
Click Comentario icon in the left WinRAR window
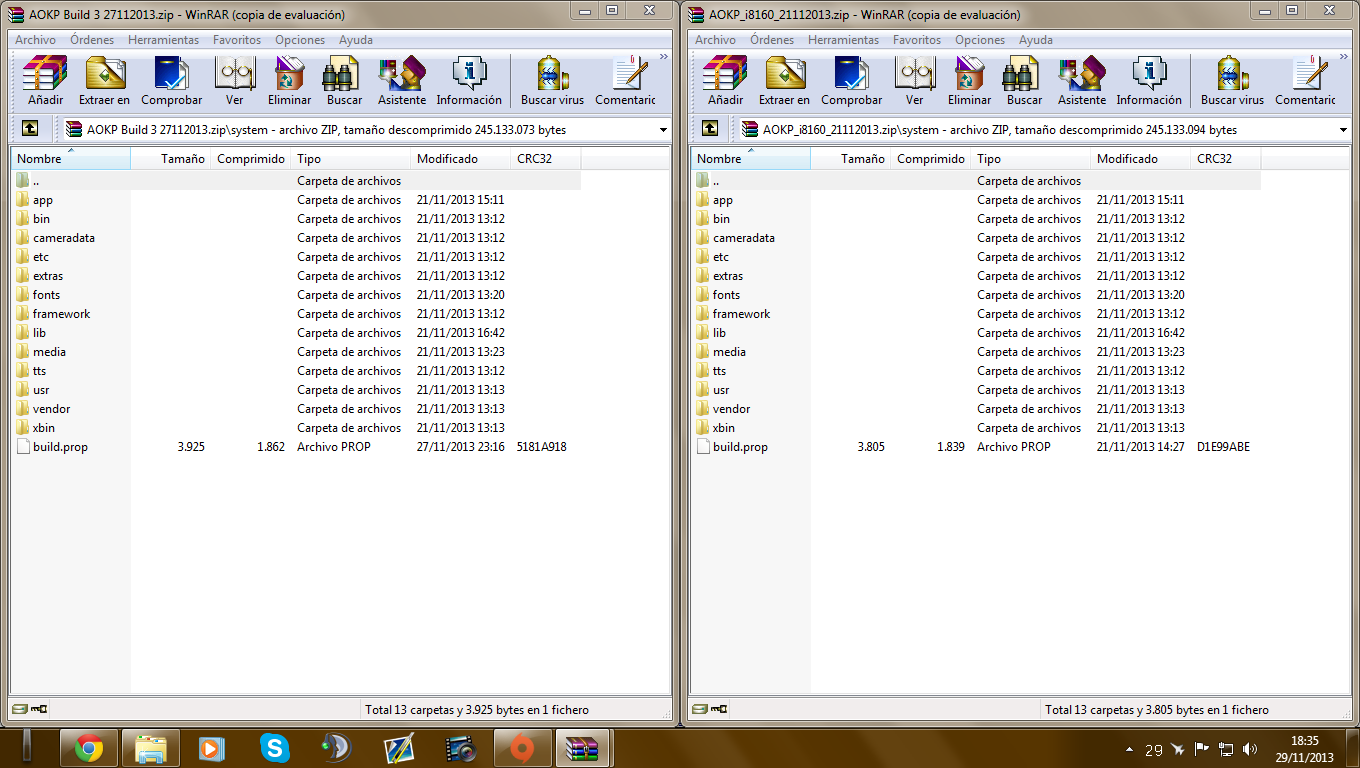(625, 81)
